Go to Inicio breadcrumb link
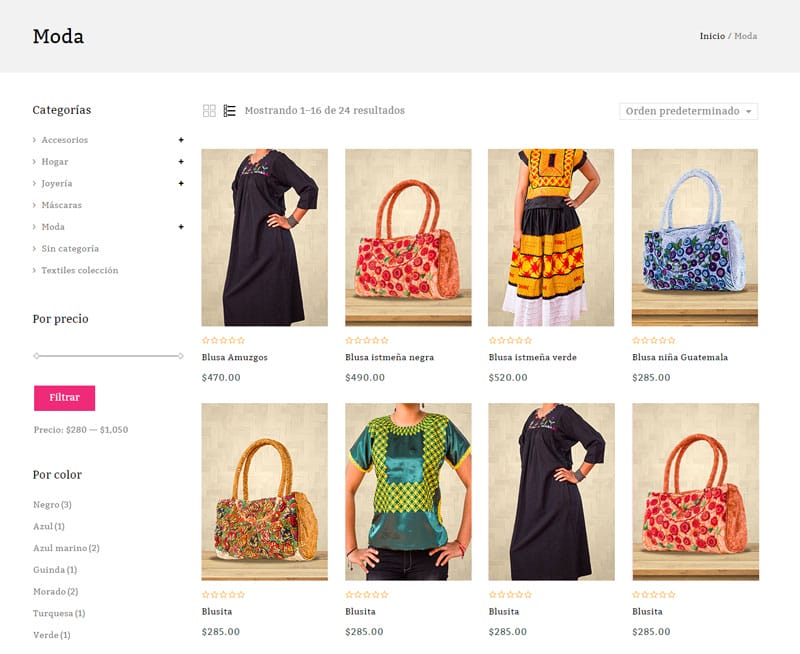Viewport: 800px width, 654px height. tap(712, 36)
